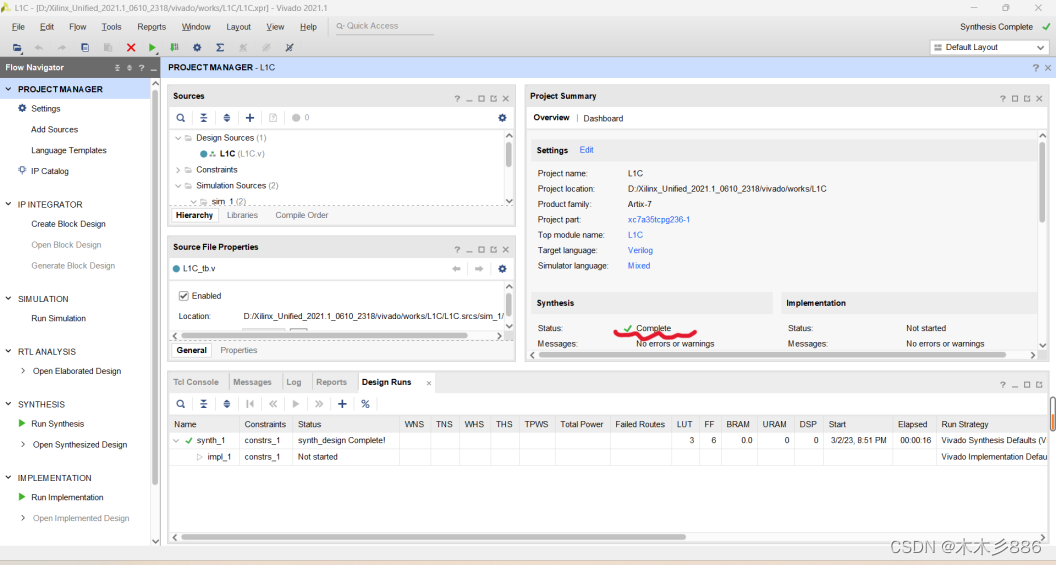The height and width of the screenshot is (565, 1056).
Task: Expand Open Synthesized Design item
Action: (x=23, y=444)
